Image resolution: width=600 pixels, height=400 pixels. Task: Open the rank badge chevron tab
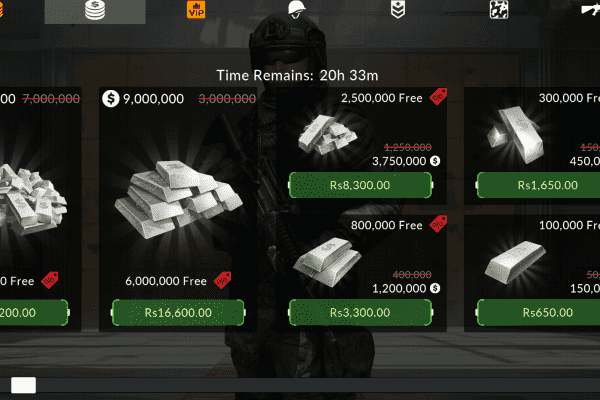coord(398,10)
